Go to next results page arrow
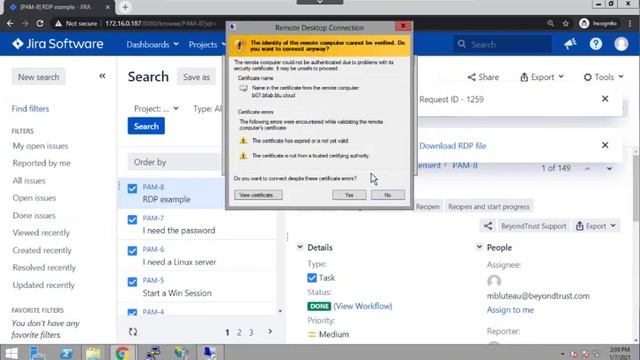The image size is (640, 360). [x=270, y=332]
